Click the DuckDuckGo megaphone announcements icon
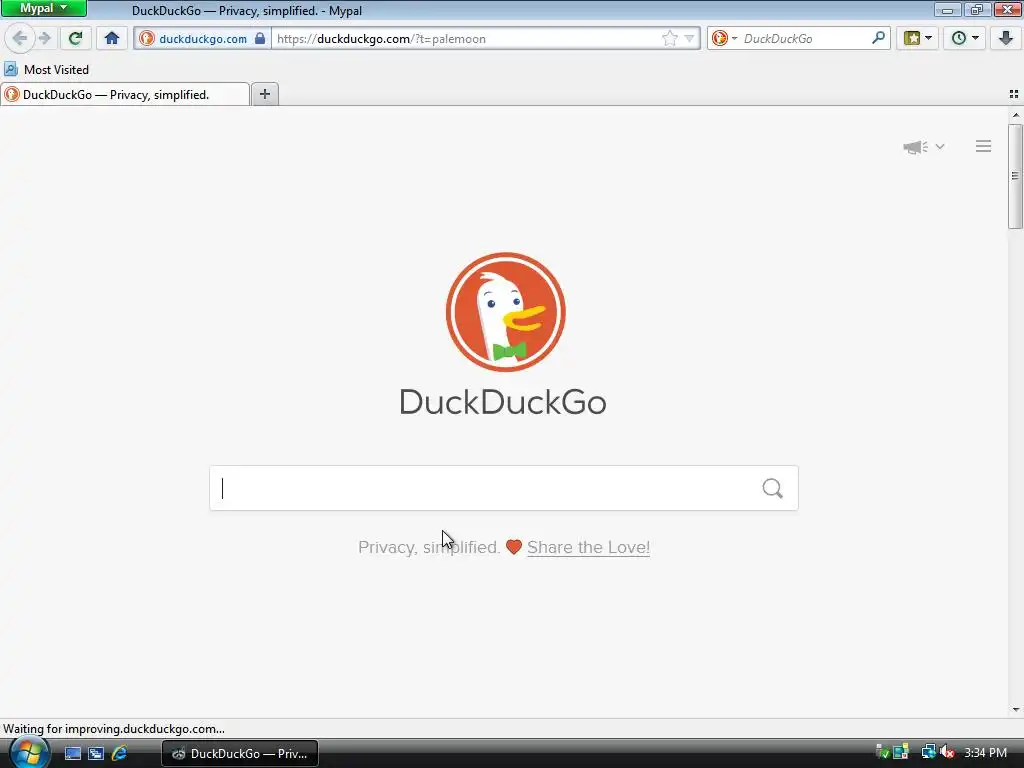The height and width of the screenshot is (768, 1024). tap(915, 147)
